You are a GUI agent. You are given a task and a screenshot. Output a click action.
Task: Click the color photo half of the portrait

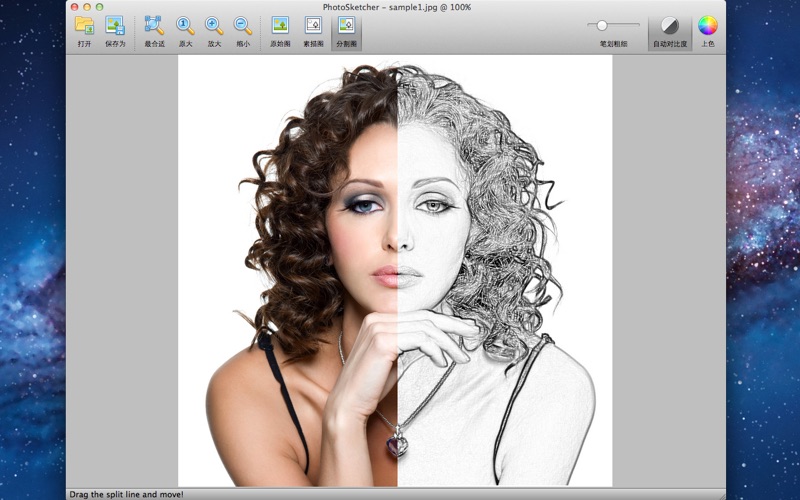[x=300, y=250]
